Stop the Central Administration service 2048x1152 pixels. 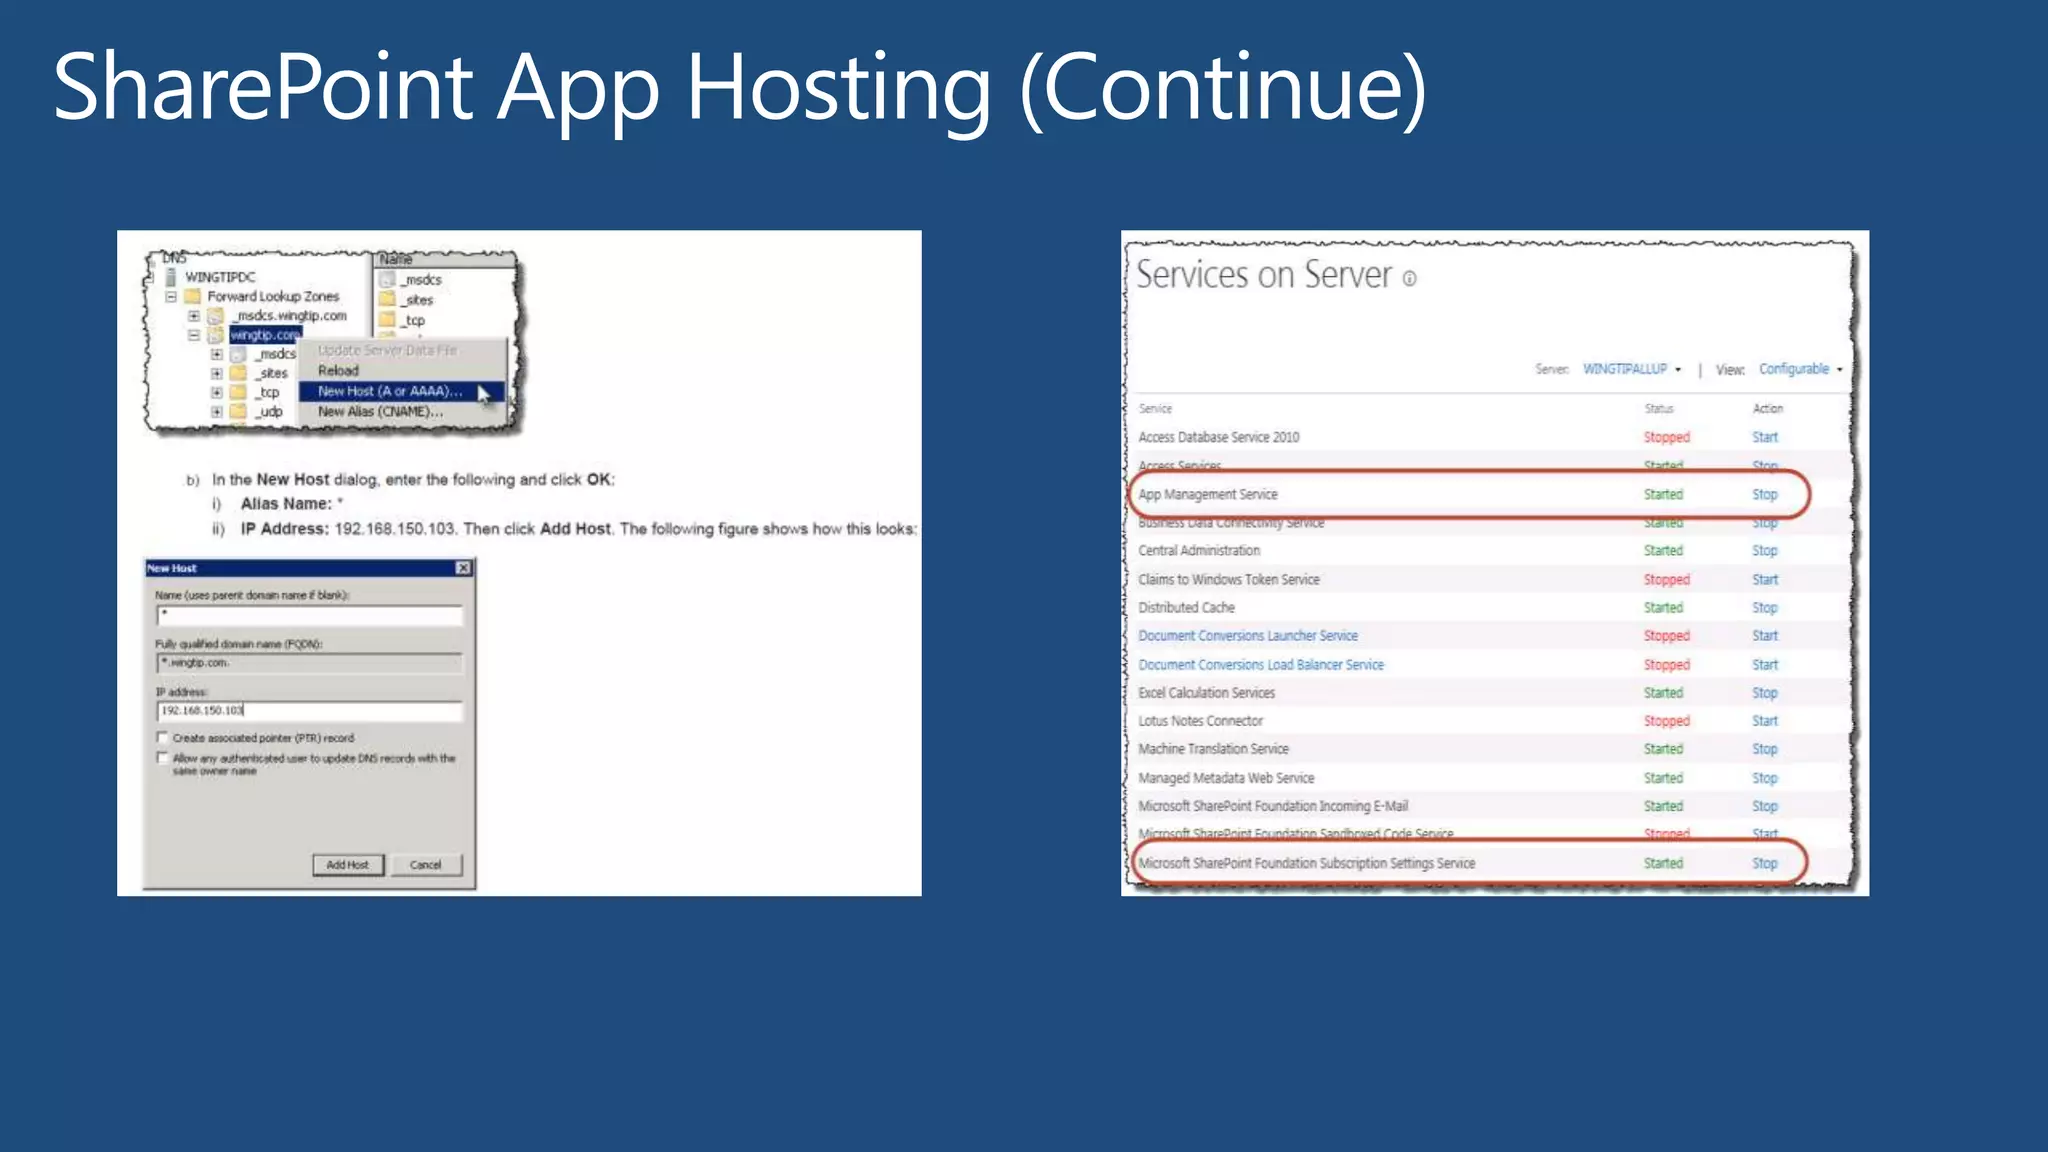1765,550
